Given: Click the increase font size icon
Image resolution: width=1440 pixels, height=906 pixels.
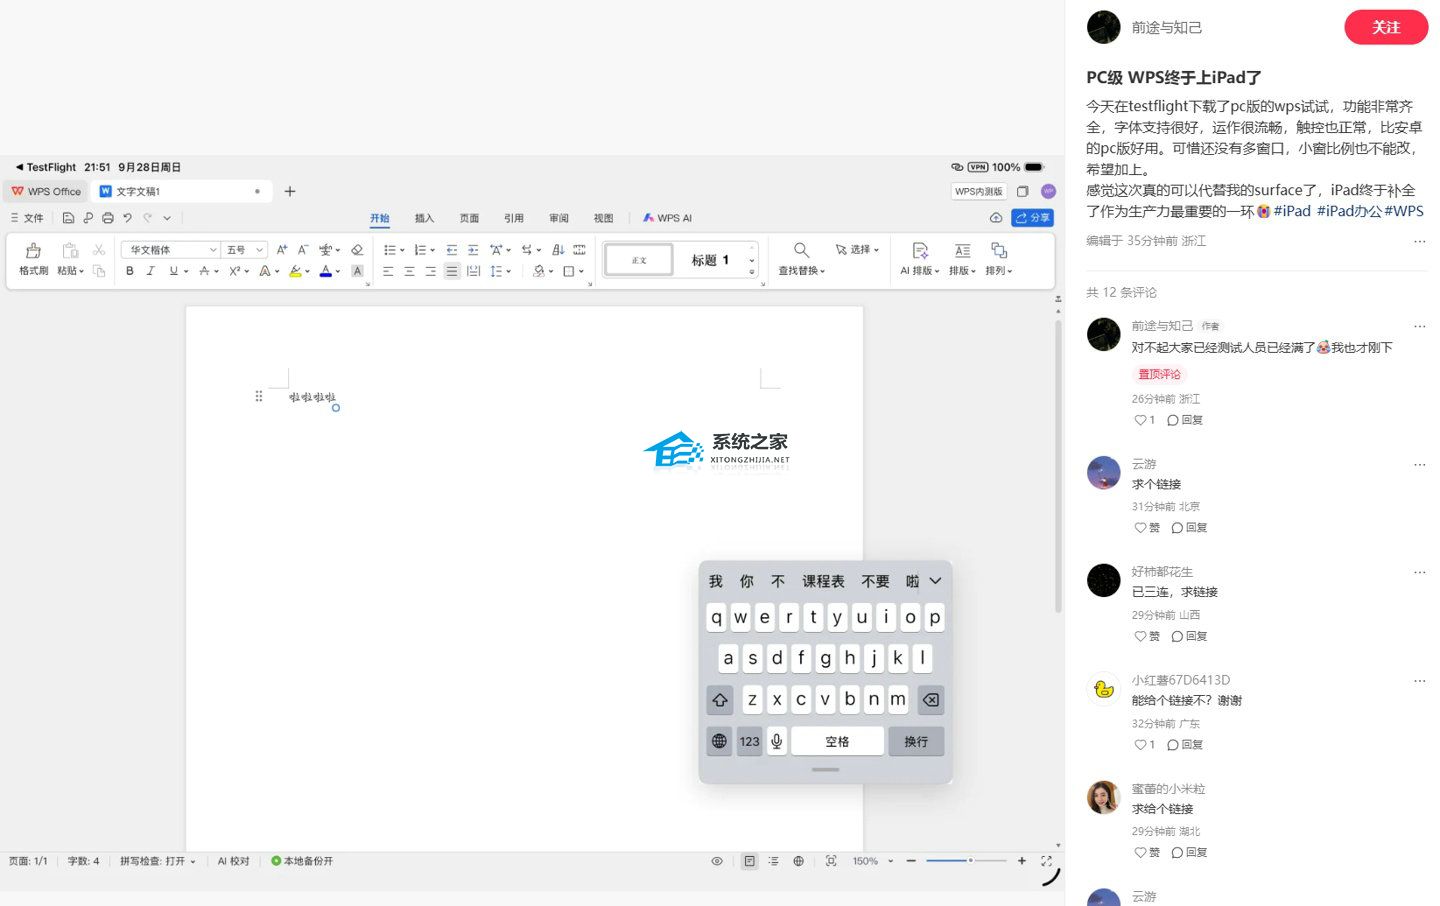Looking at the screenshot, I should [282, 250].
